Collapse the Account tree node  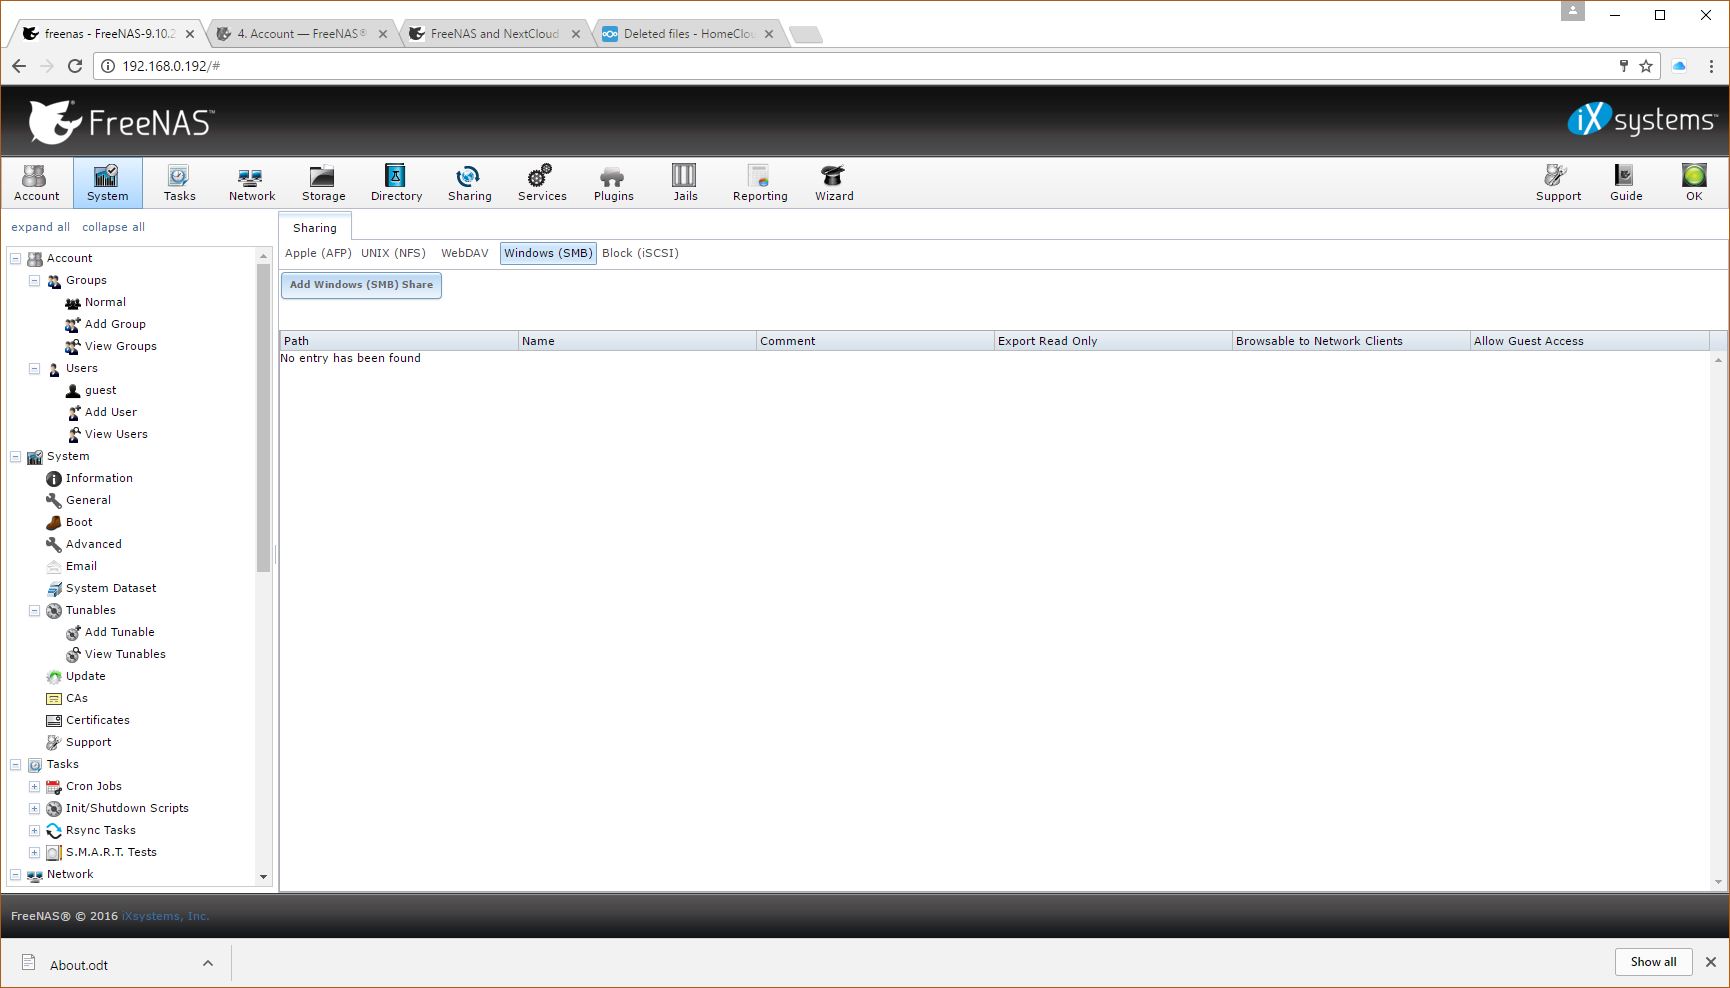tap(16, 258)
